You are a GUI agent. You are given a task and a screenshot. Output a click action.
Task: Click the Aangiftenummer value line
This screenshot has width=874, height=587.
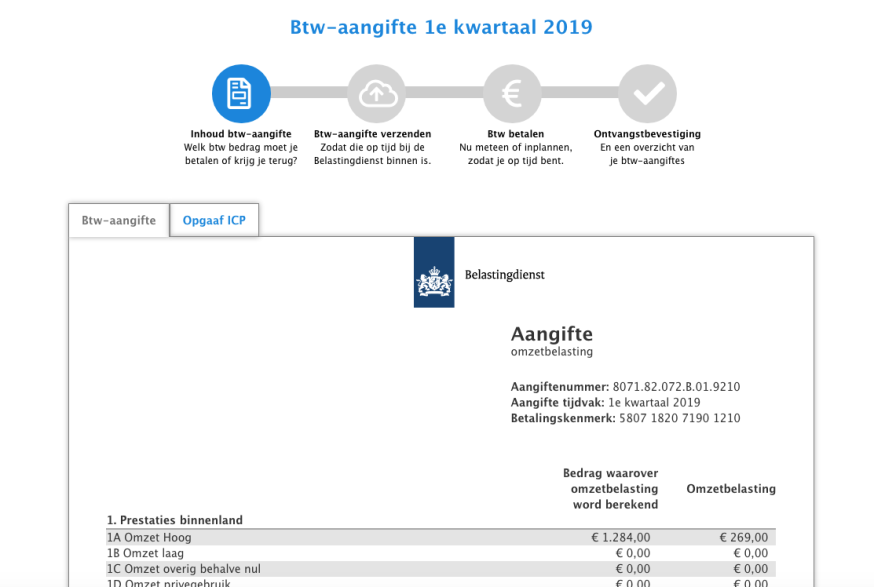(x=625, y=387)
